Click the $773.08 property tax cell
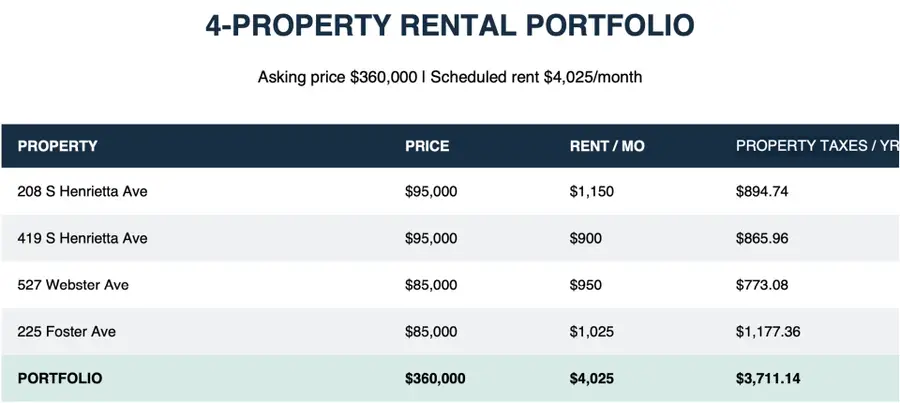 (762, 285)
